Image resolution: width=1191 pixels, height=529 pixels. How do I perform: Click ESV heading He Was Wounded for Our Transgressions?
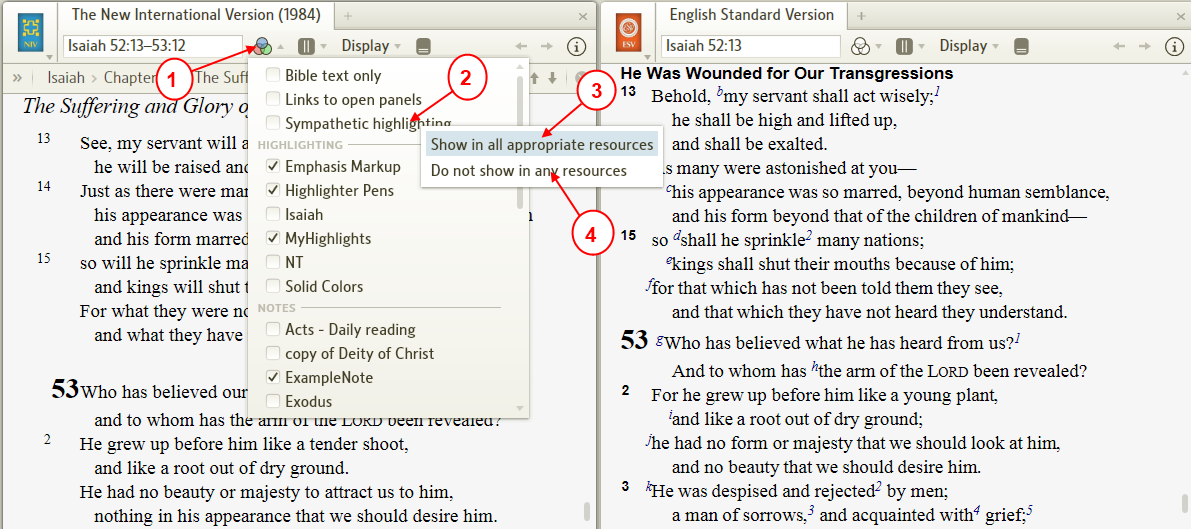coord(786,74)
